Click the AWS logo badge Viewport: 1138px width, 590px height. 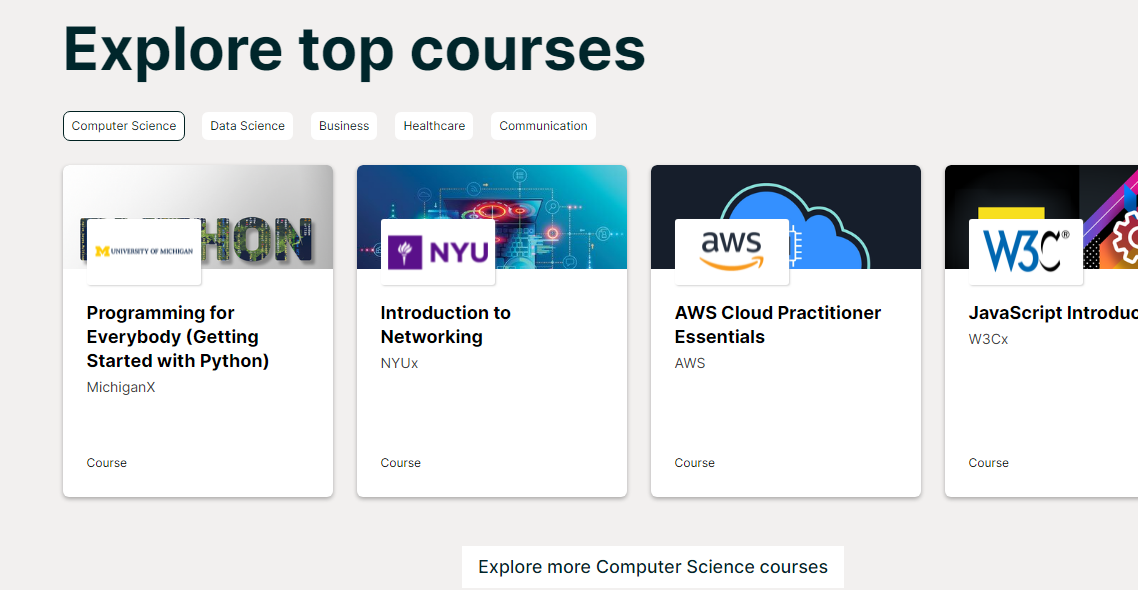tap(732, 252)
